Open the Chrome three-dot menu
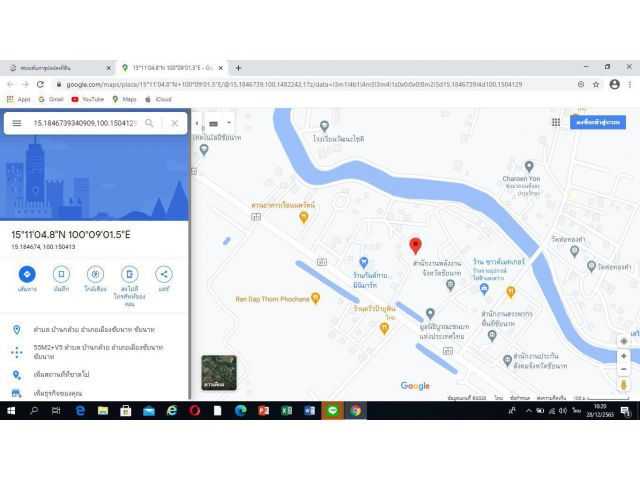Viewport: 640px width, 480px height. point(630,84)
